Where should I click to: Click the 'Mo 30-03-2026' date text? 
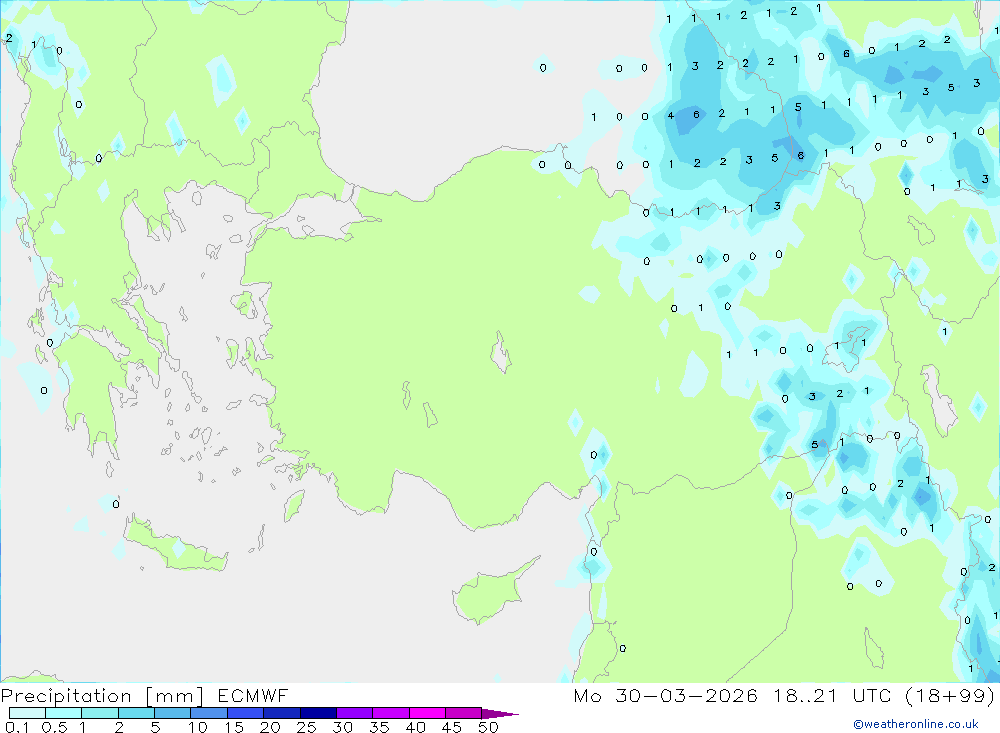coord(665,695)
